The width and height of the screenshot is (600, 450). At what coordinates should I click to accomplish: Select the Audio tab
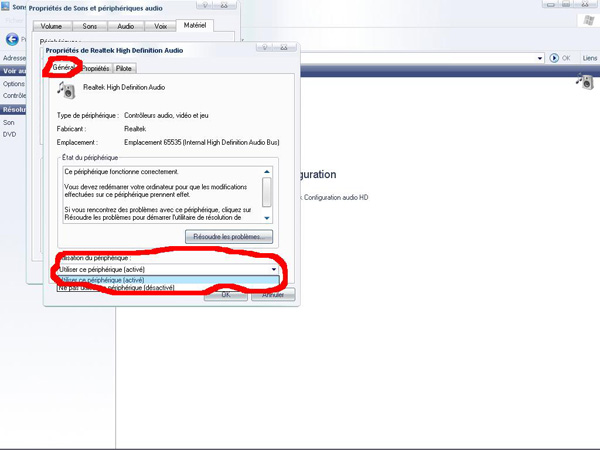(x=125, y=25)
